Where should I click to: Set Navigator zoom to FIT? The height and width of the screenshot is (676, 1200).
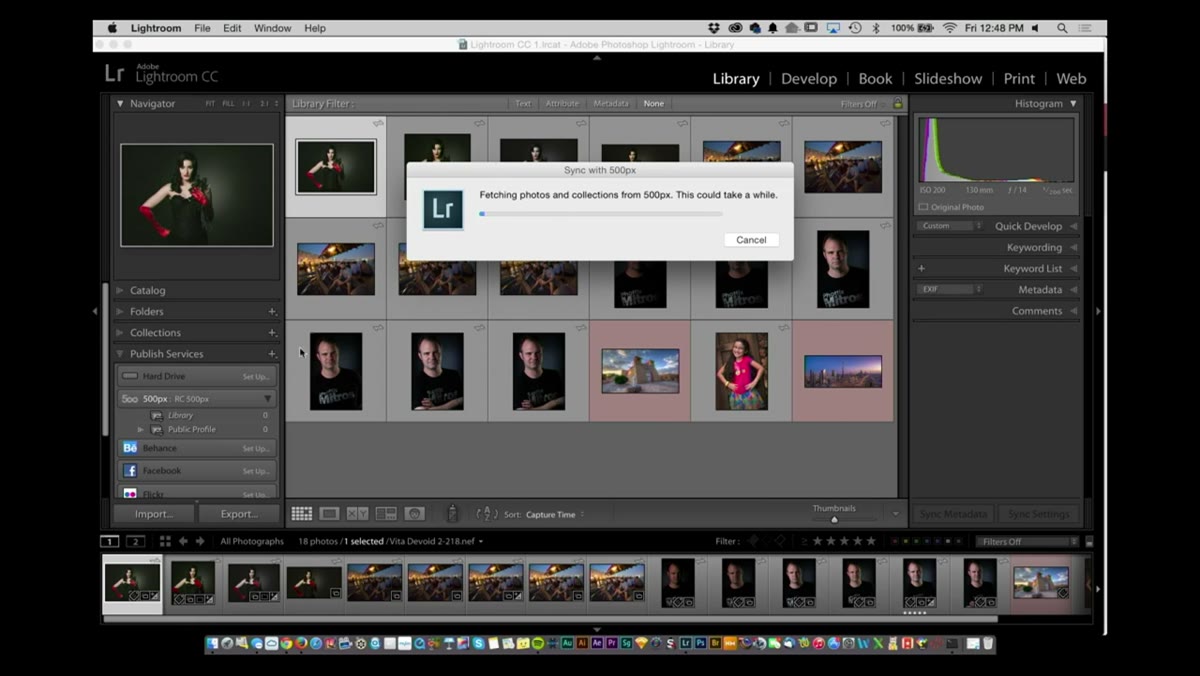coord(210,104)
